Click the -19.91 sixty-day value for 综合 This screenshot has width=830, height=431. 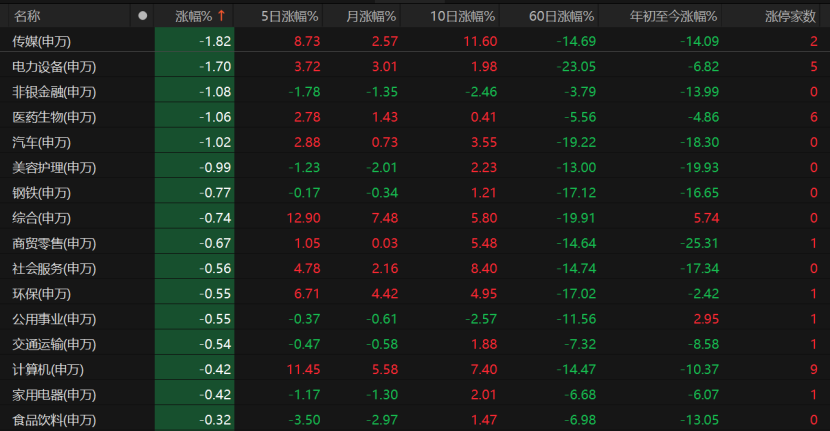(x=576, y=218)
